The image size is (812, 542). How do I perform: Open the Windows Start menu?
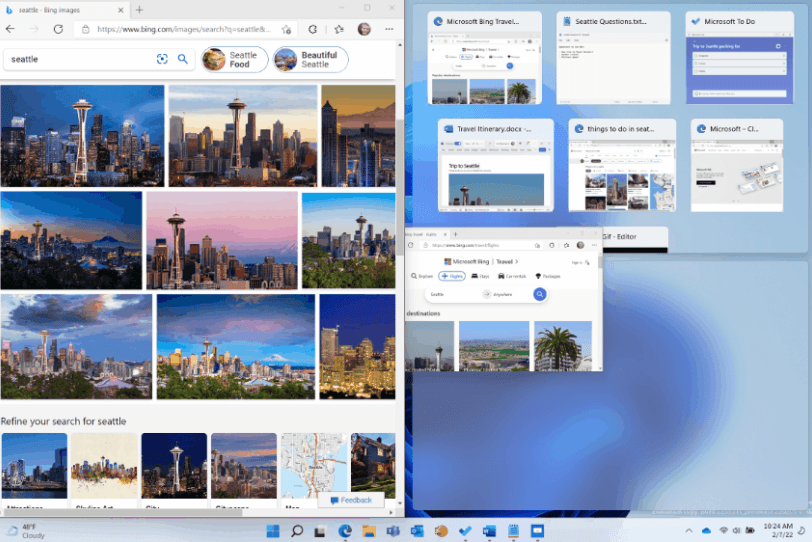click(x=273, y=531)
